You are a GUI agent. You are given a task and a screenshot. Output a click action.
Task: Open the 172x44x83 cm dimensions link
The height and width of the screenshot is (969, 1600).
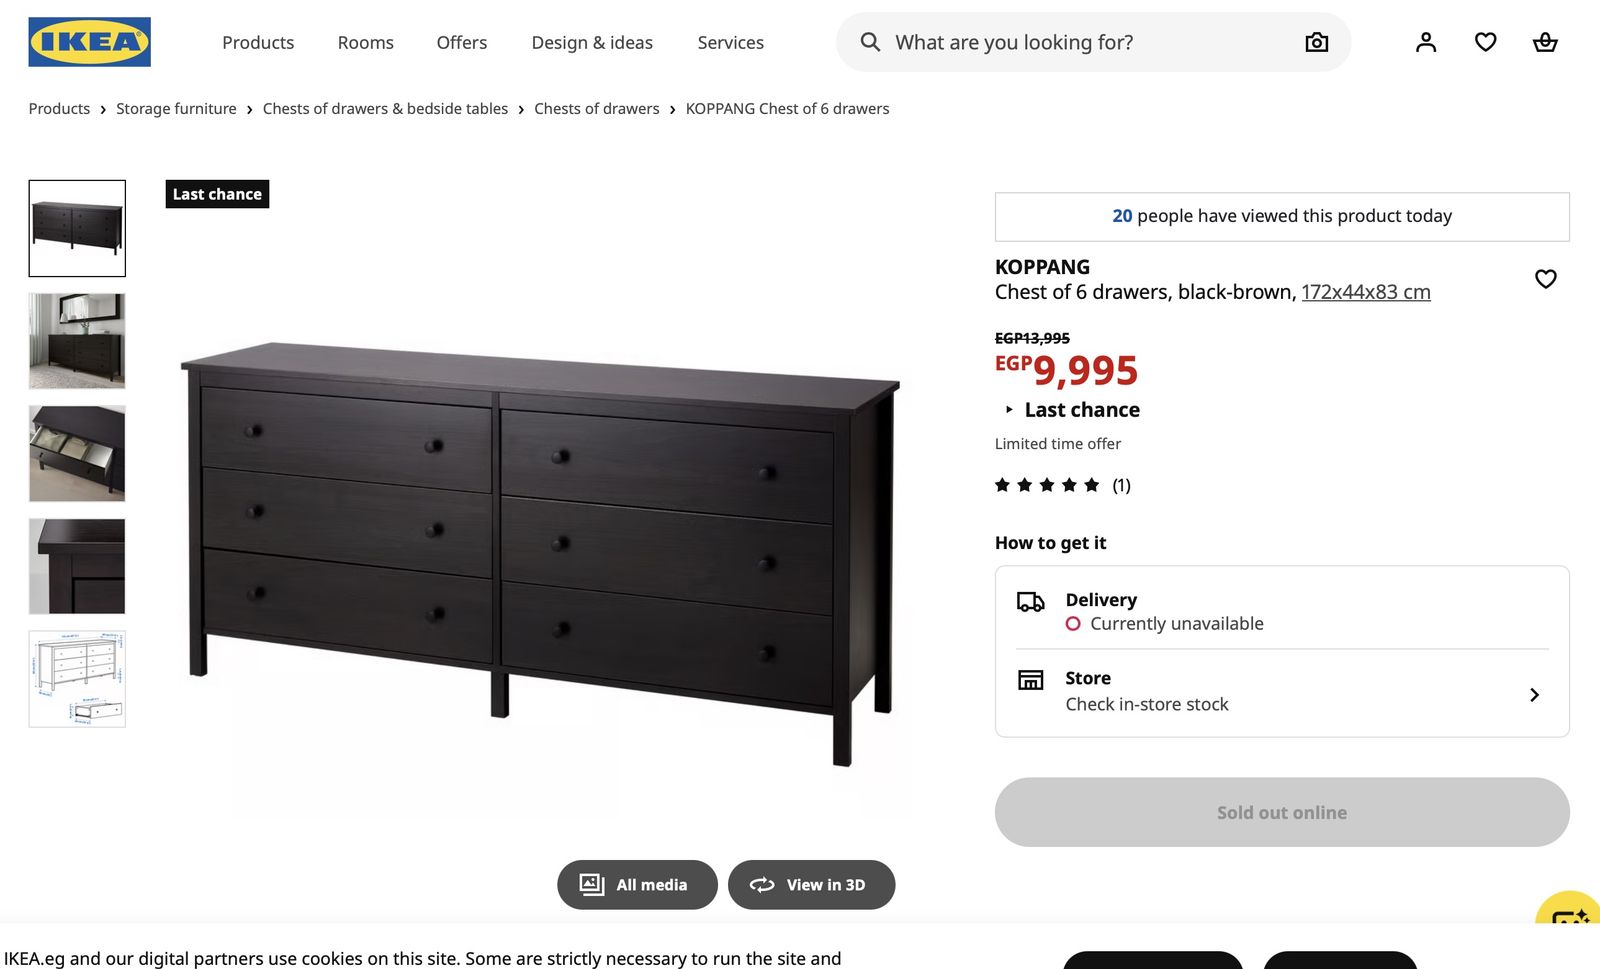tap(1365, 292)
